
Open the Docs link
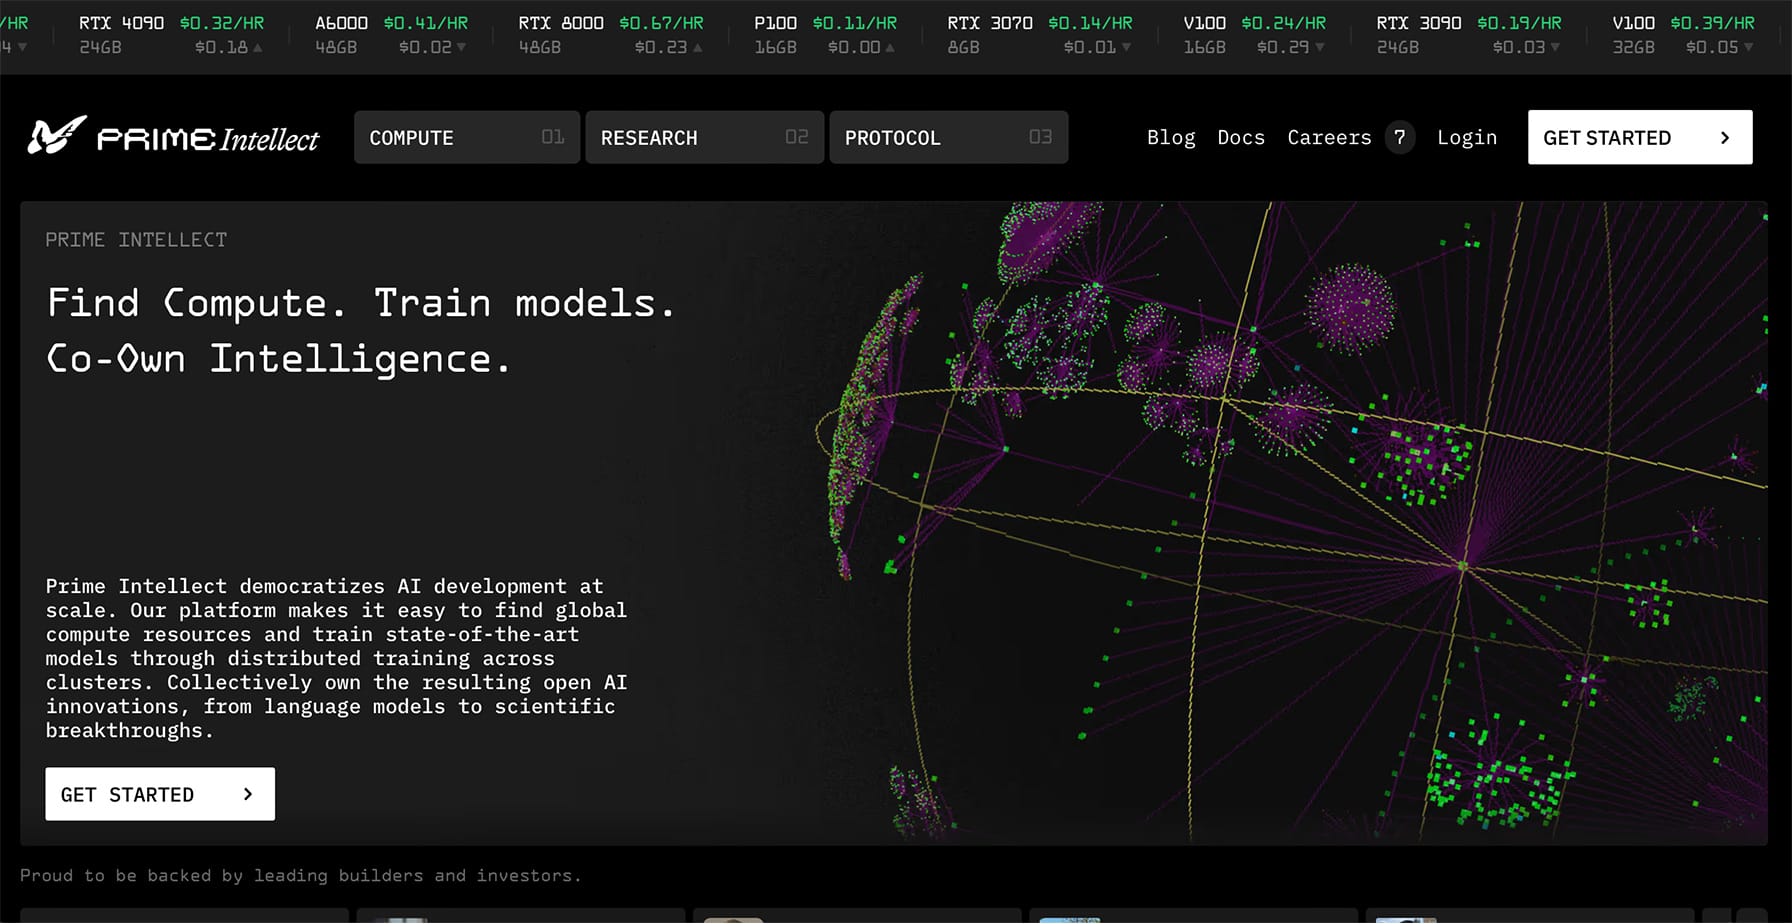pos(1241,137)
